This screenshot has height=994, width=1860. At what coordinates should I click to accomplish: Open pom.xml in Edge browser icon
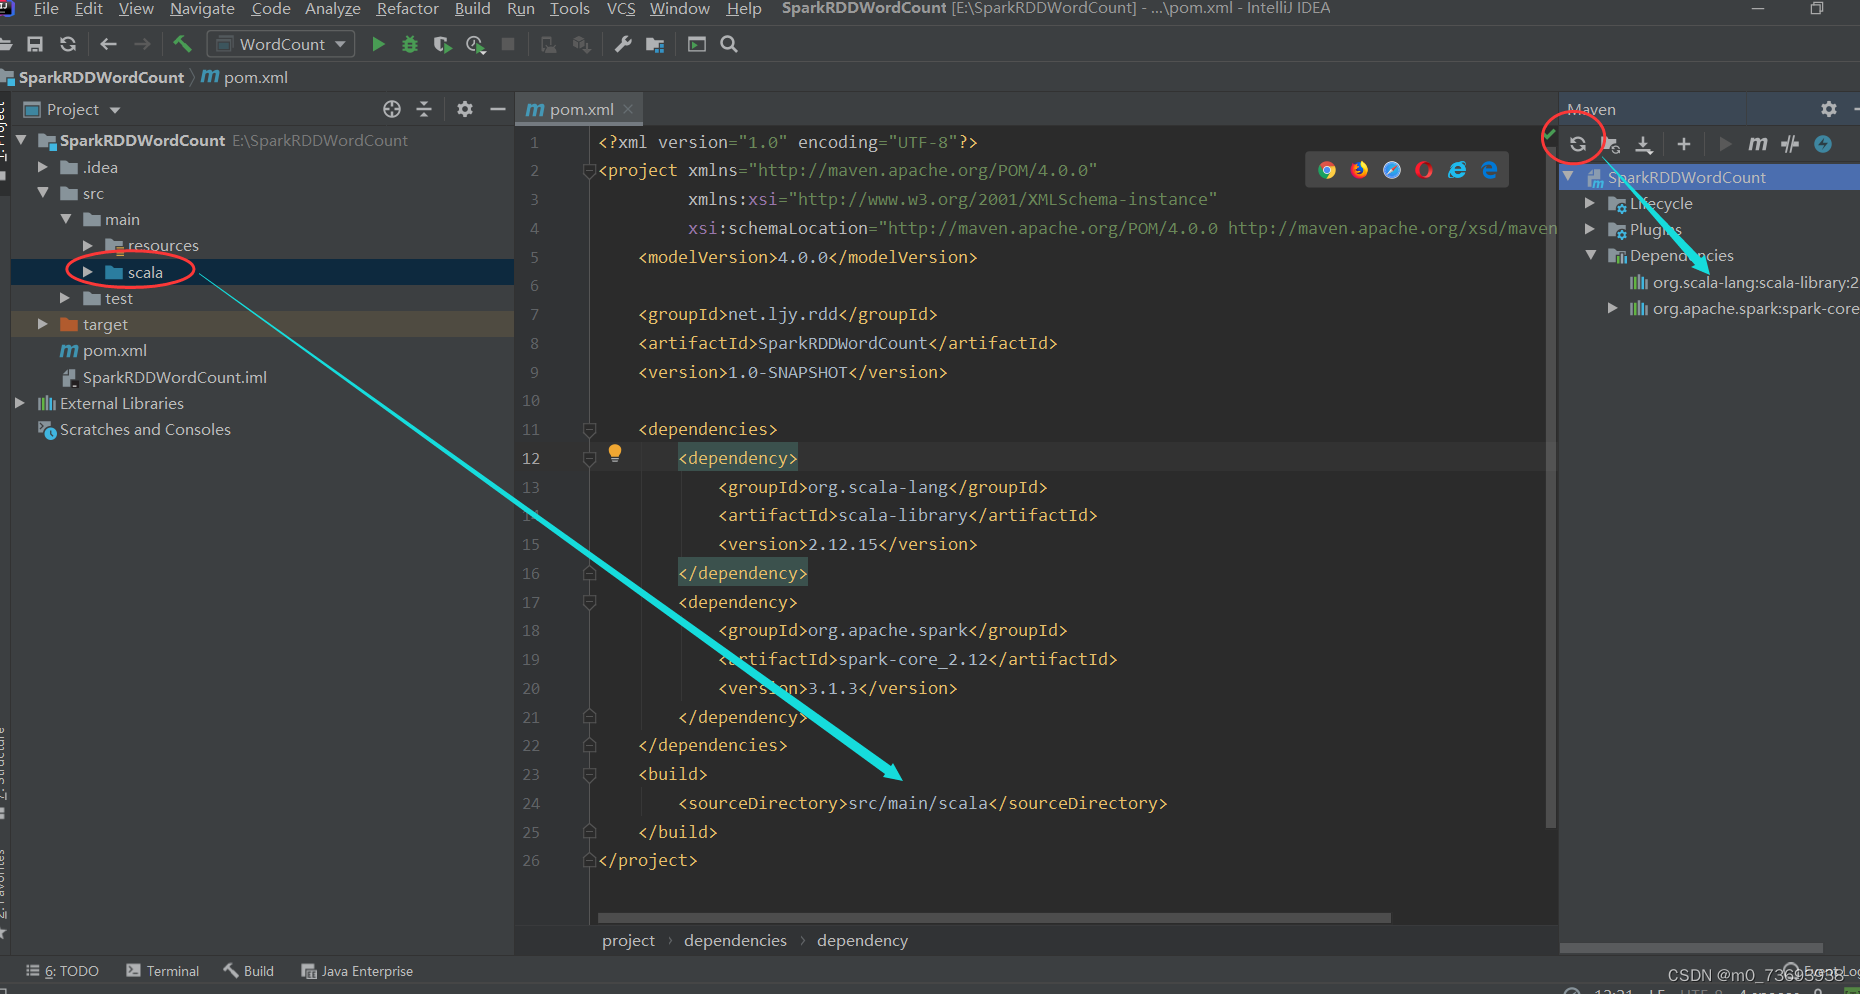[x=1490, y=170]
